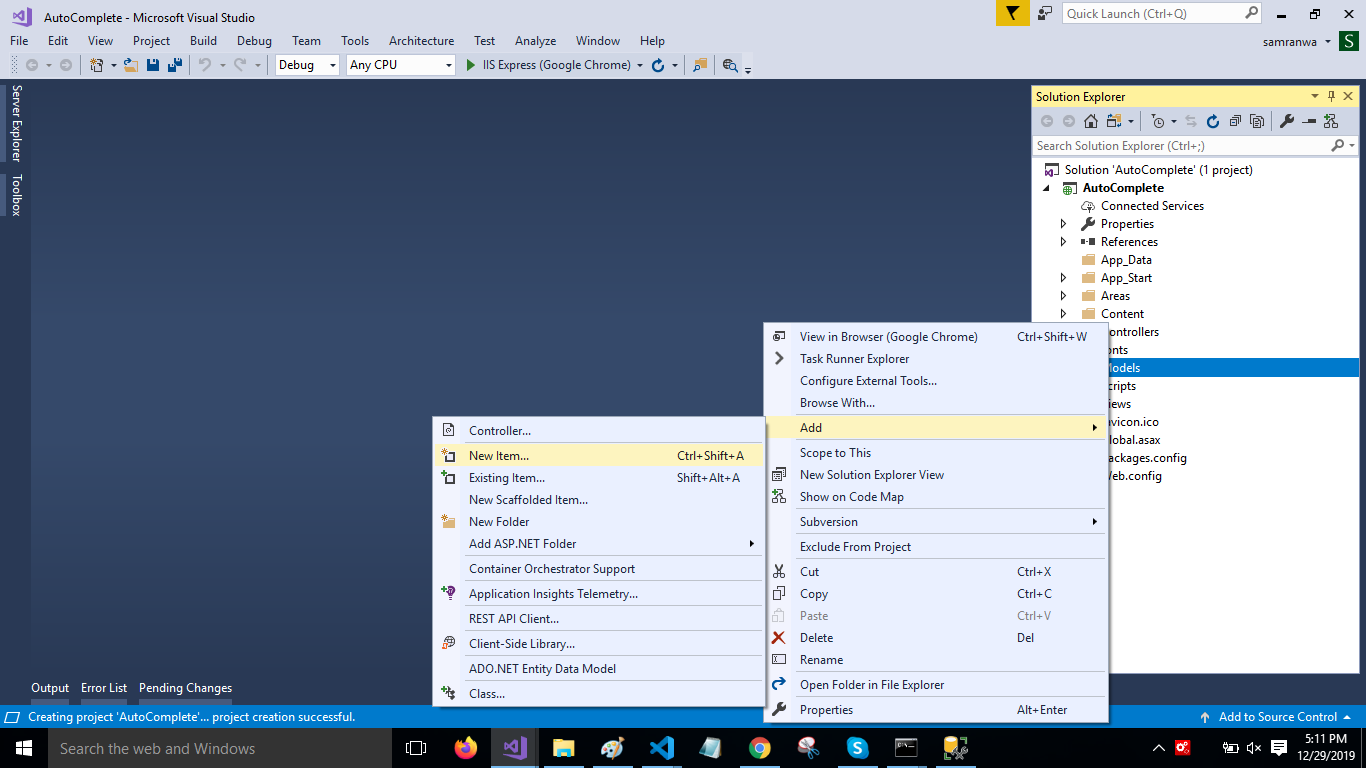Expand the Properties node in project tree
Viewport: 1366px width, 768px height.
coord(1063,224)
